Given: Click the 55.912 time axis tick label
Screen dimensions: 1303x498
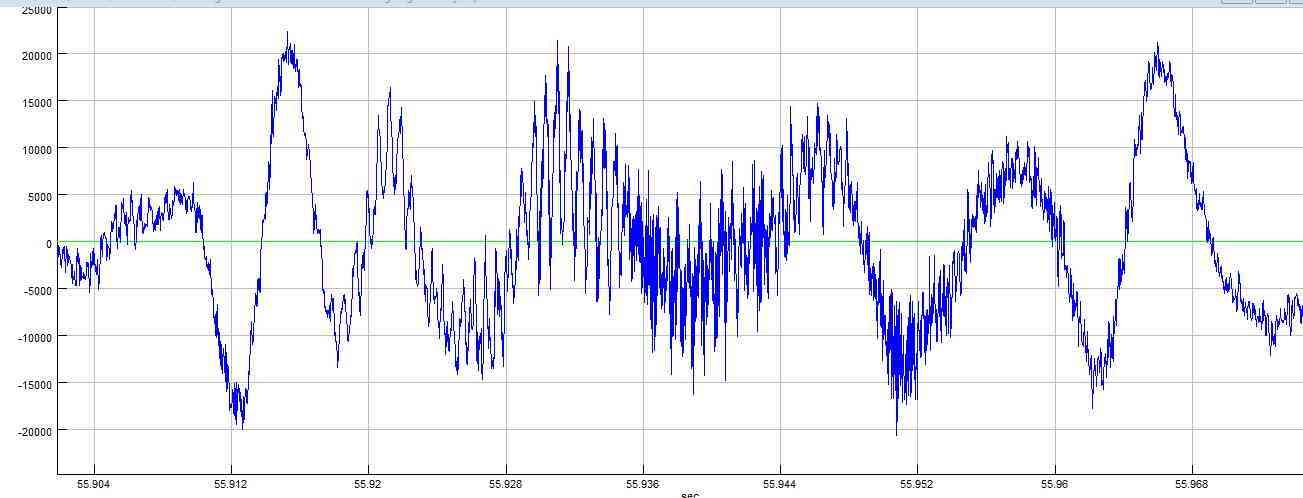Looking at the screenshot, I should [x=231, y=483].
